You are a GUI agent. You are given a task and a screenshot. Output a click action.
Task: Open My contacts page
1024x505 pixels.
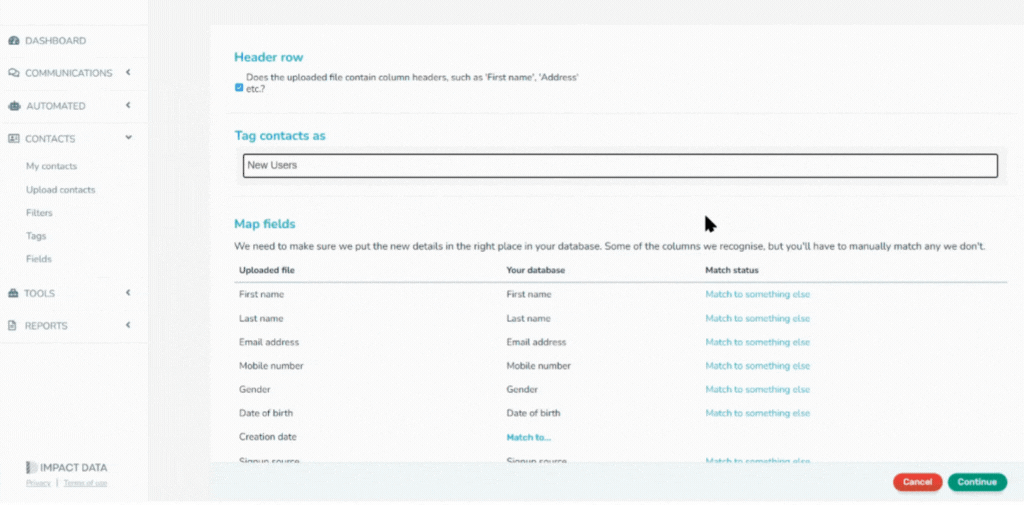(x=52, y=167)
